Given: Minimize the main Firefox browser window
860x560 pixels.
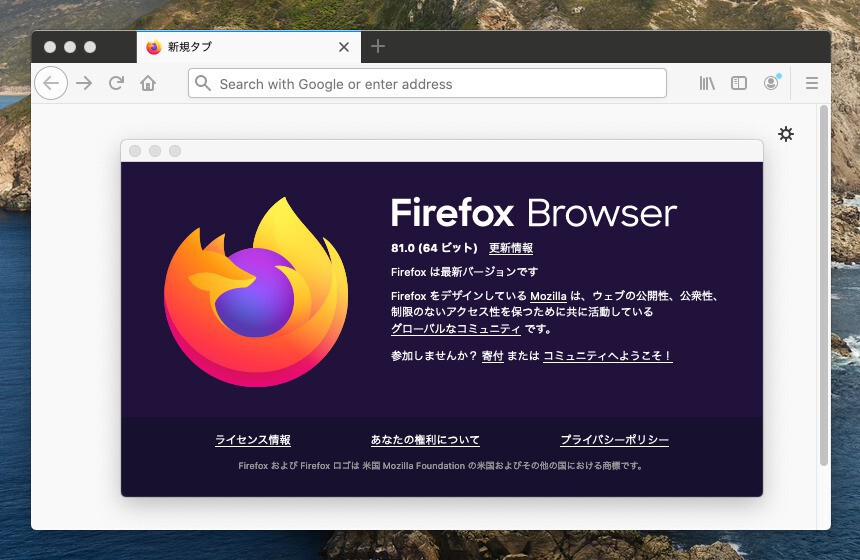Looking at the screenshot, I should 70,47.
